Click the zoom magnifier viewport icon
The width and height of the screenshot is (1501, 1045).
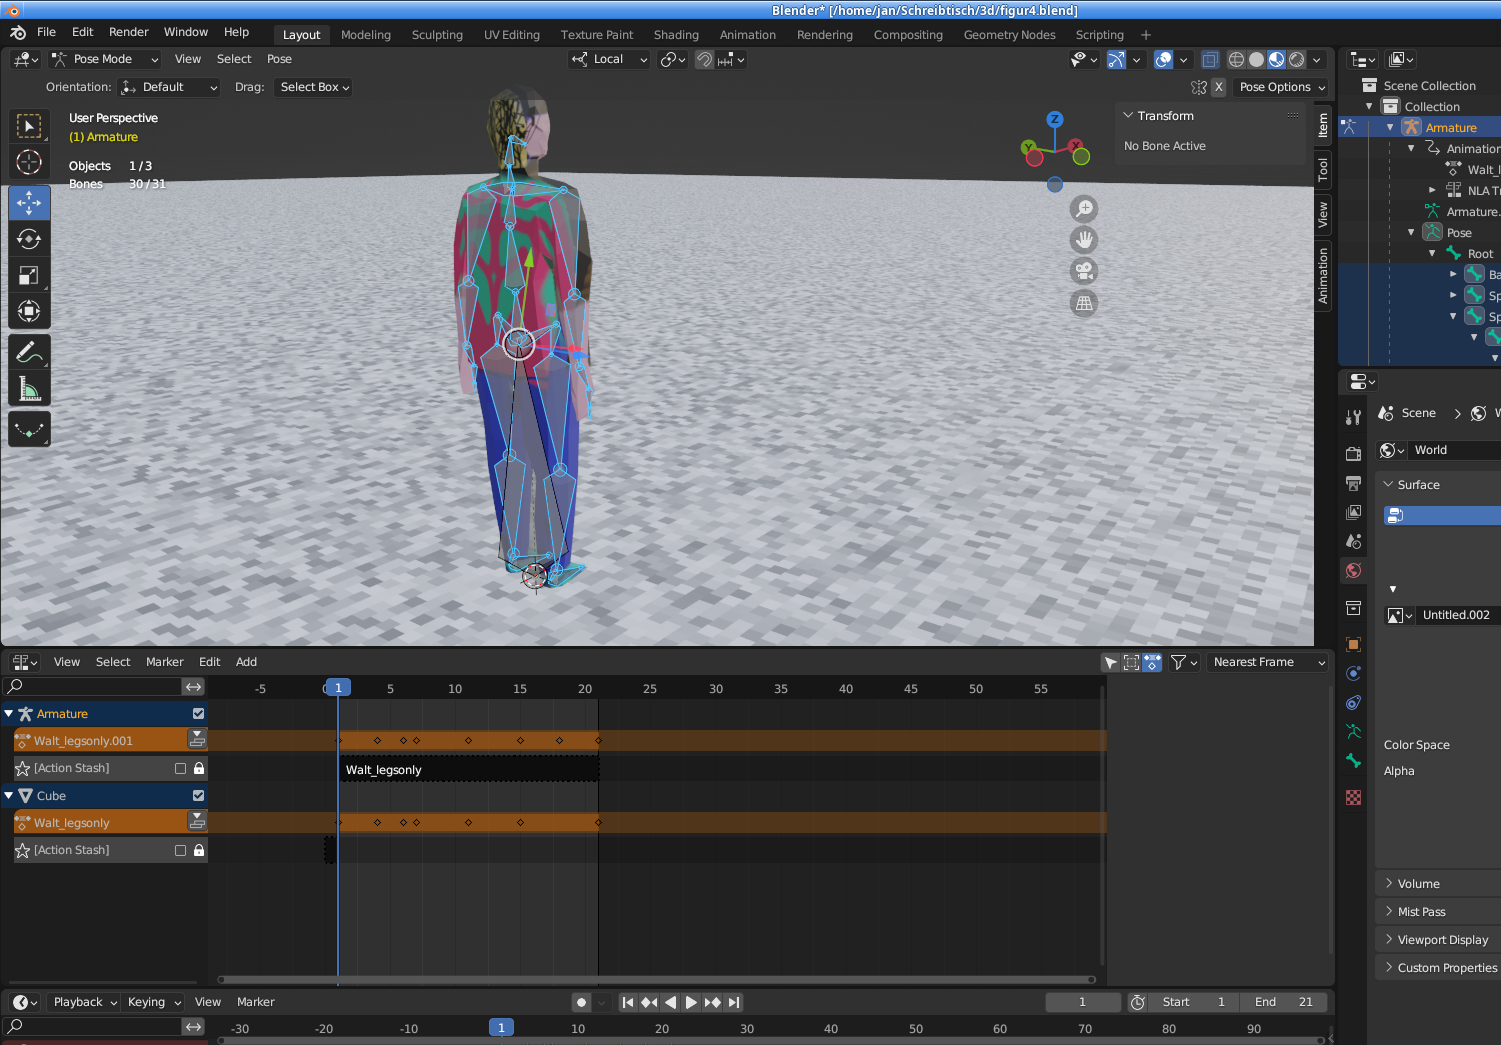(x=1084, y=209)
